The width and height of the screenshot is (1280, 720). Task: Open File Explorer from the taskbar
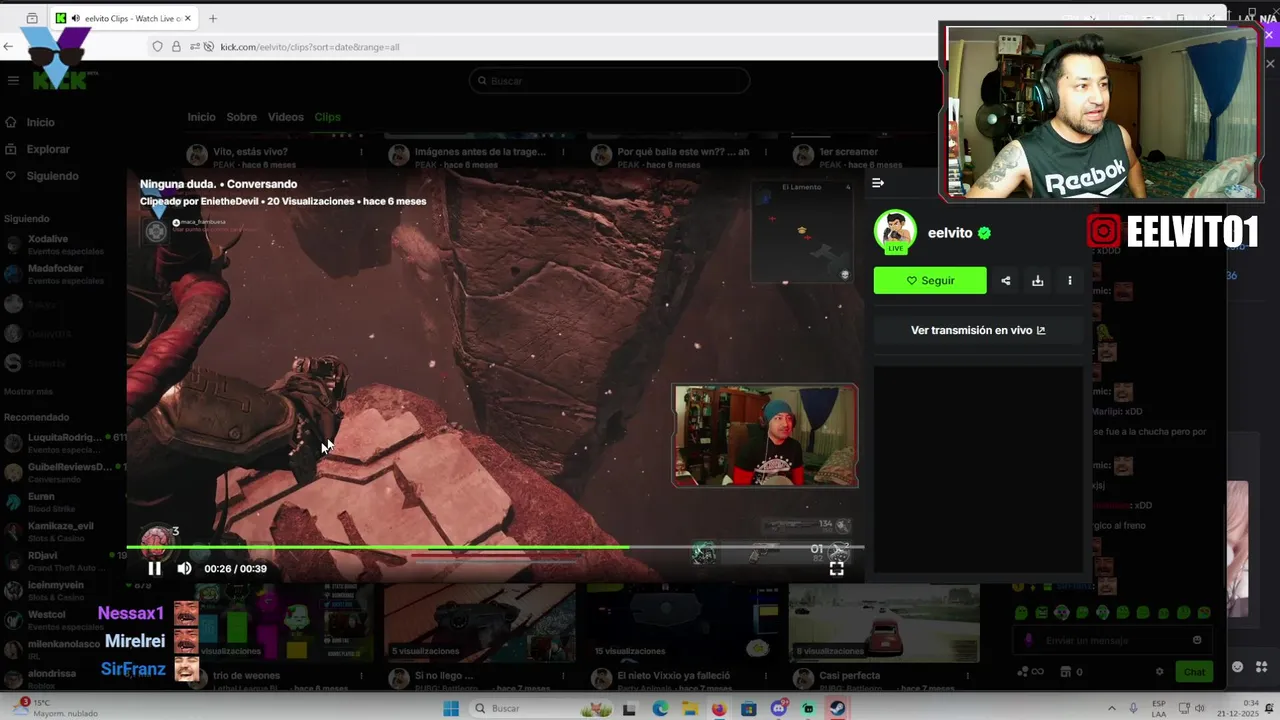click(689, 709)
